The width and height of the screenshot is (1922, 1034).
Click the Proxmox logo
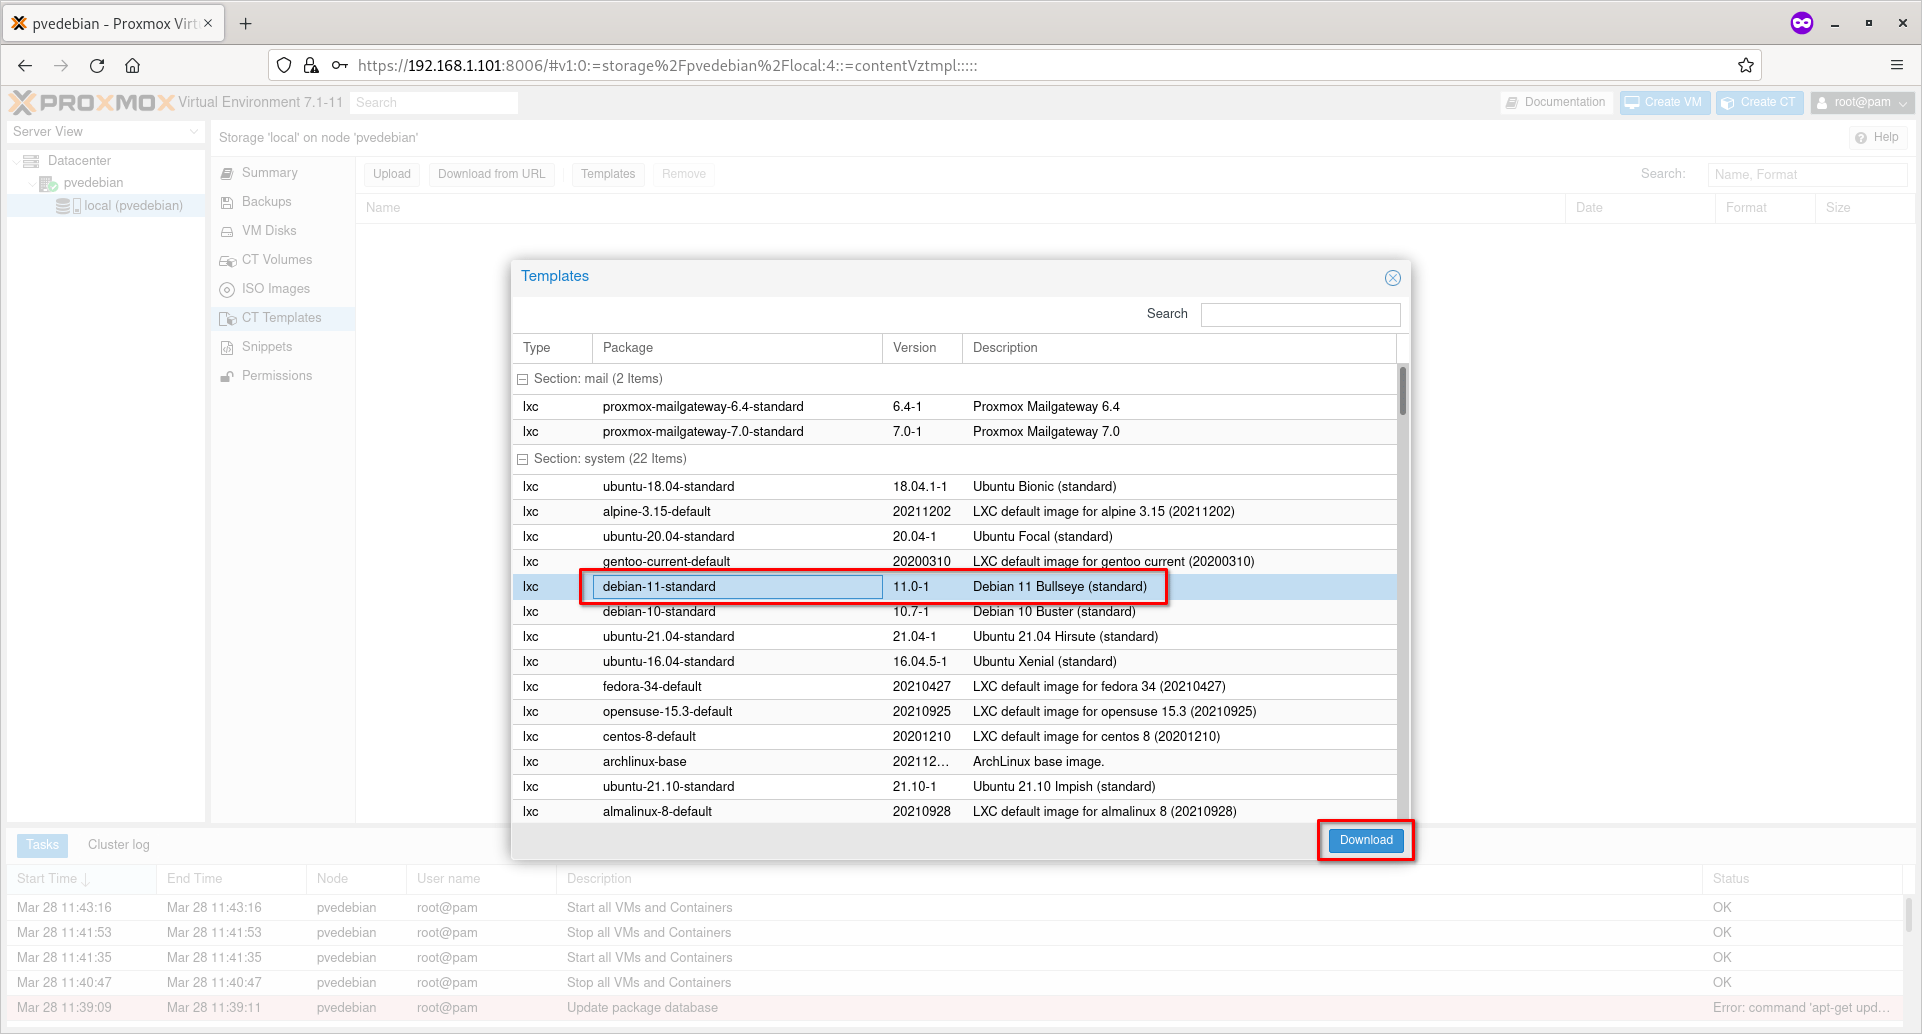click(x=92, y=102)
